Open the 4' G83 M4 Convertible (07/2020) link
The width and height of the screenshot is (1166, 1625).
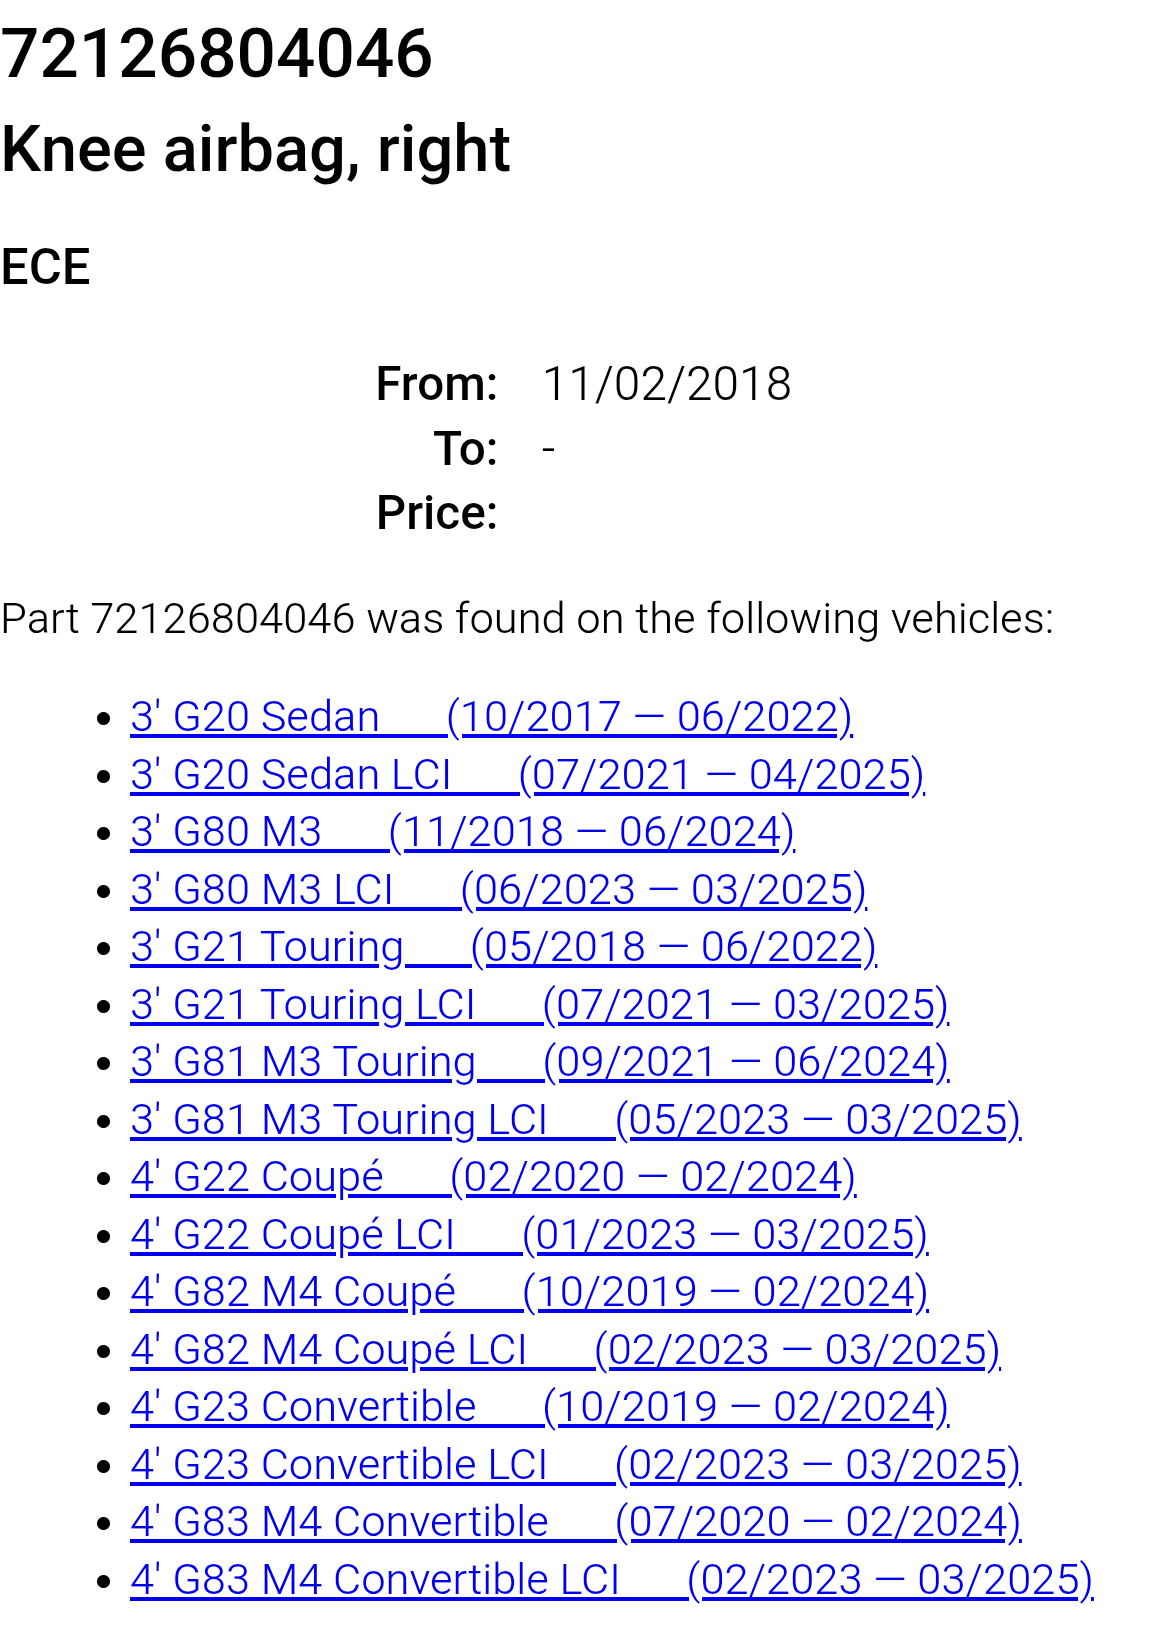[574, 1522]
